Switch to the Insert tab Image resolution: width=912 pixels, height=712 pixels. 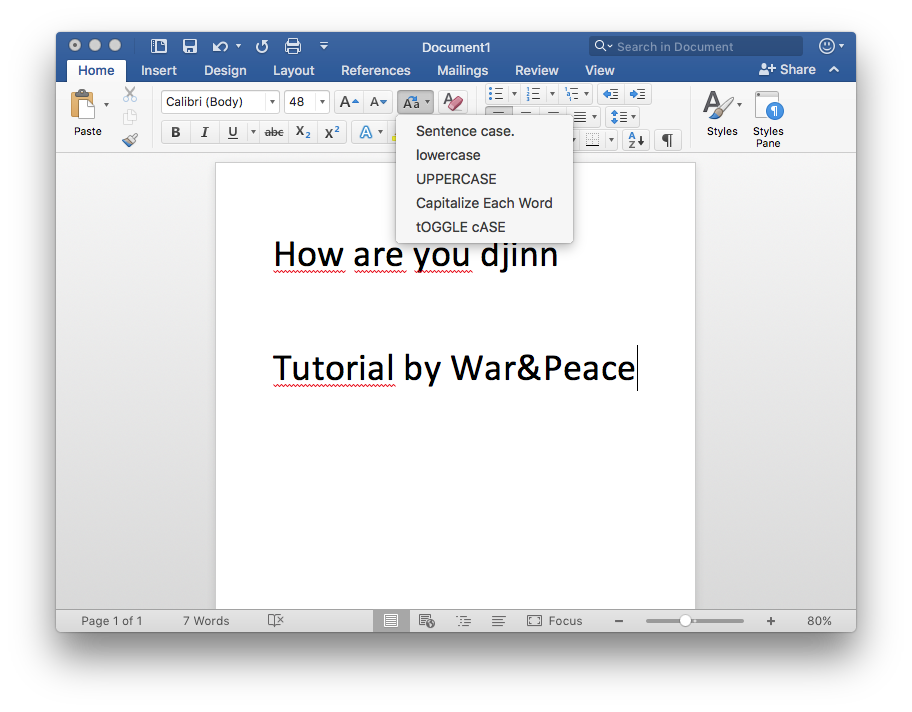159,70
